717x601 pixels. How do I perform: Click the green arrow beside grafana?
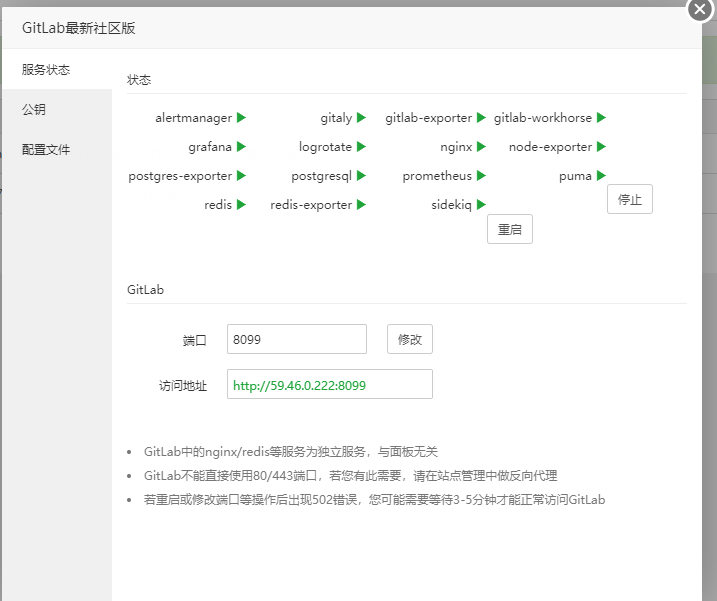(241, 146)
